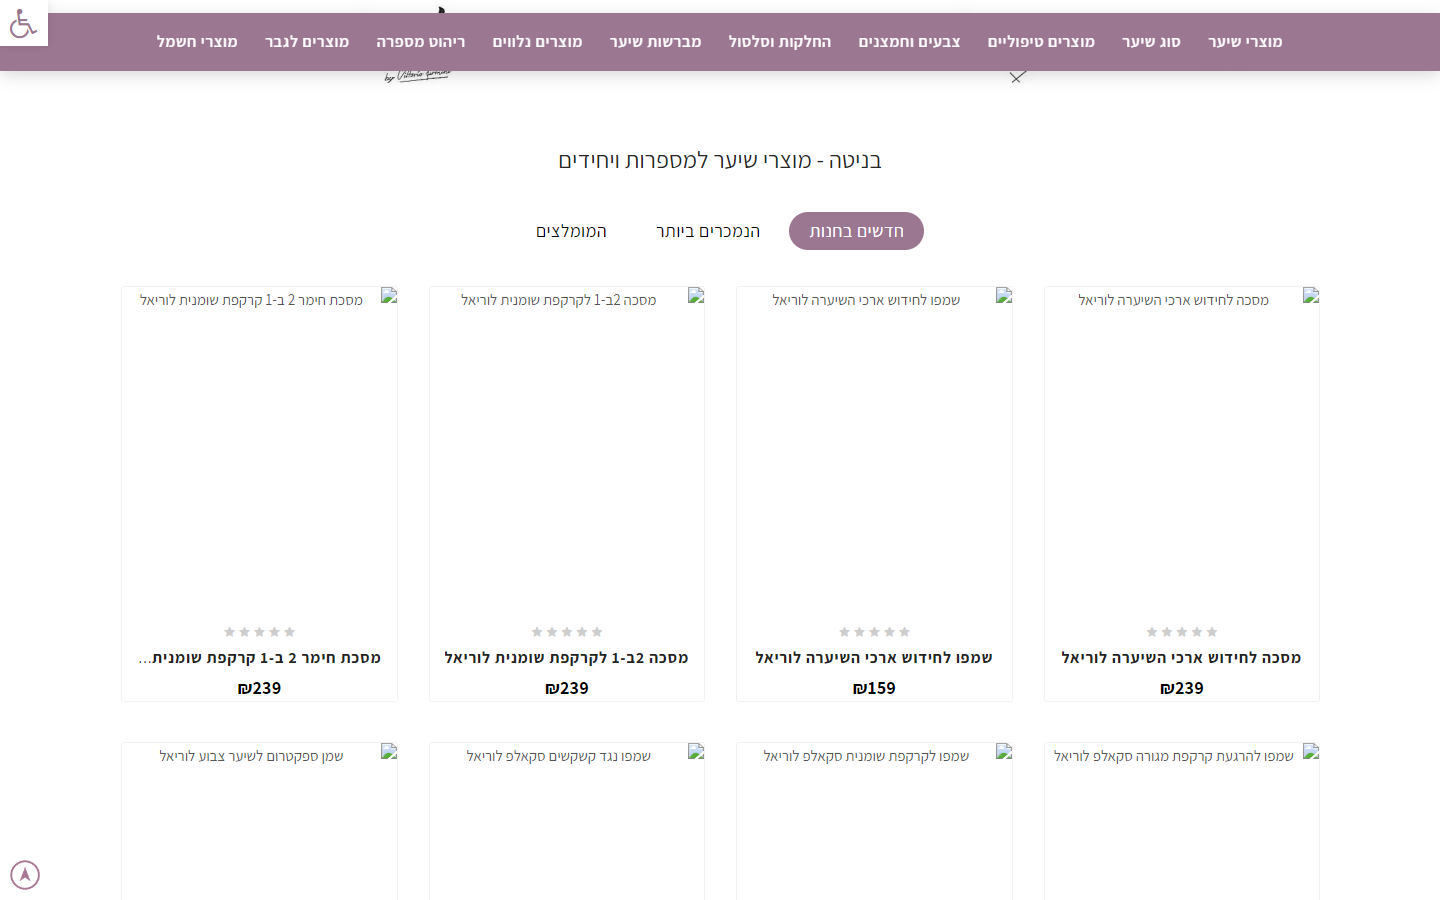Select the חדשים בחנות tab
Viewport: 1440px width, 900px height.
point(856,231)
